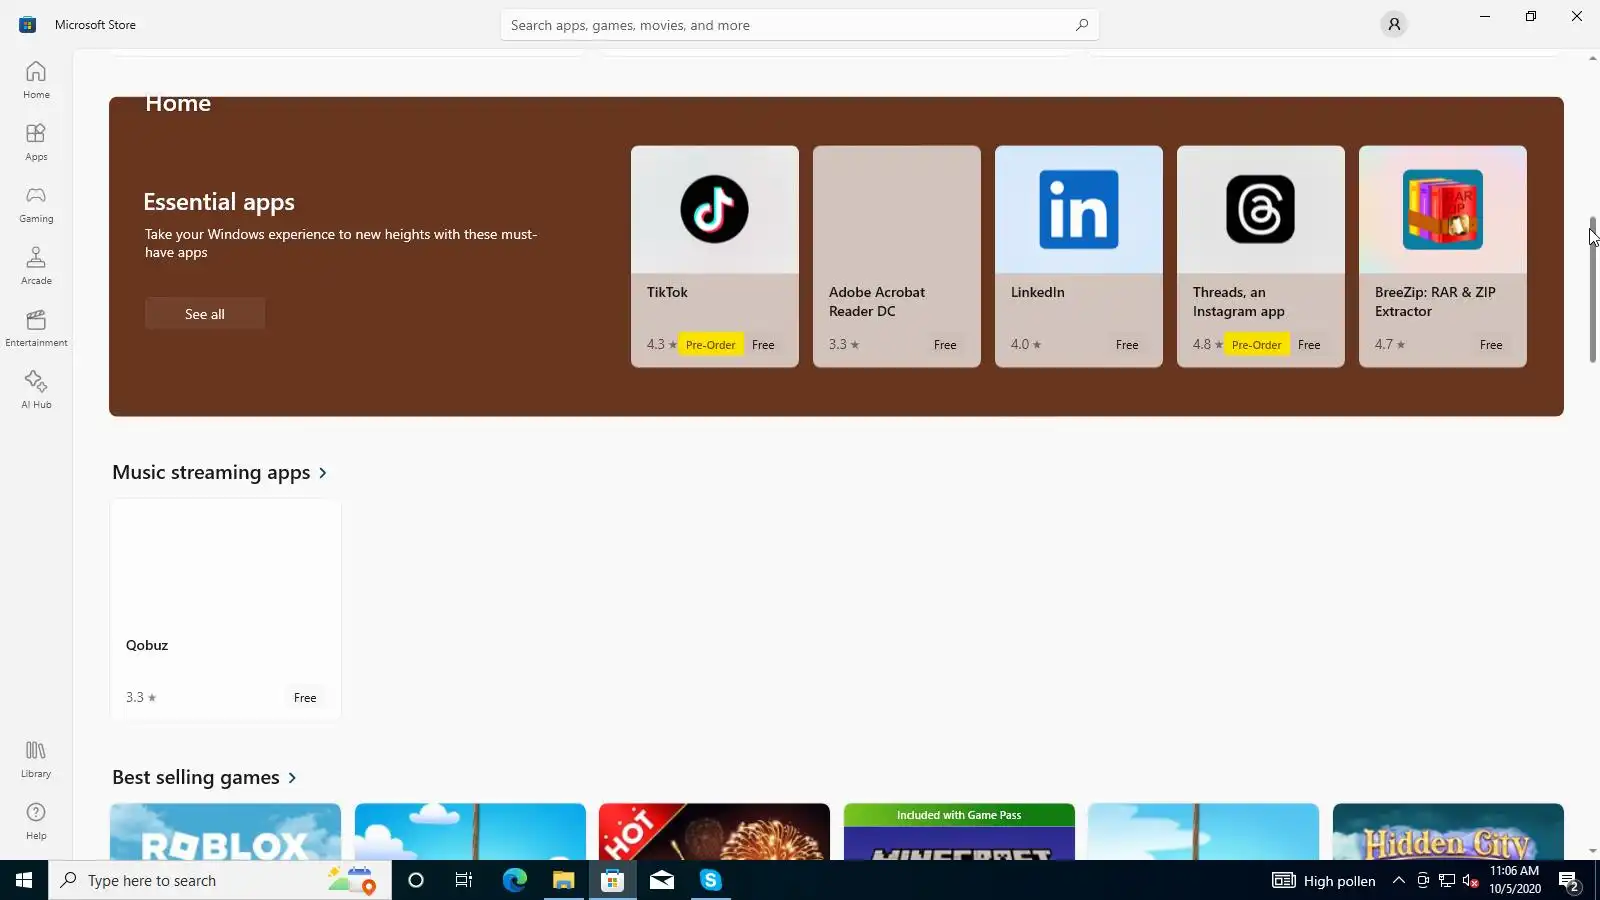Open the Mail app on taskbar
This screenshot has height=900, width=1600.
point(661,880)
